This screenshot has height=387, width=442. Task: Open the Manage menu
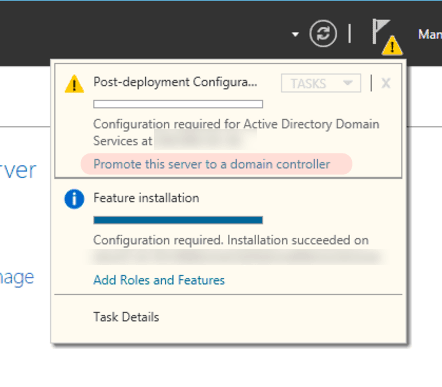pyautogui.click(x=430, y=34)
